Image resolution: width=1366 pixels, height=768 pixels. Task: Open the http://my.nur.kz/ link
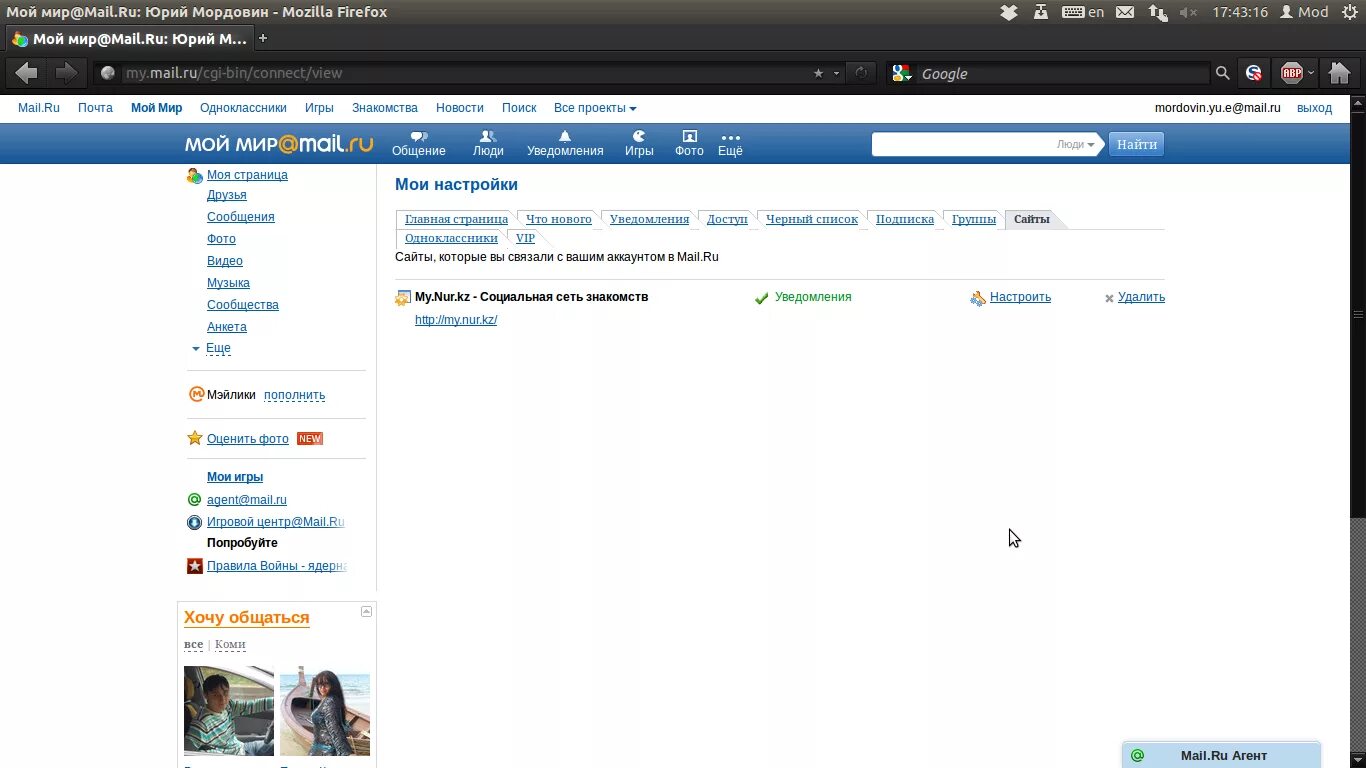pyautogui.click(x=456, y=320)
